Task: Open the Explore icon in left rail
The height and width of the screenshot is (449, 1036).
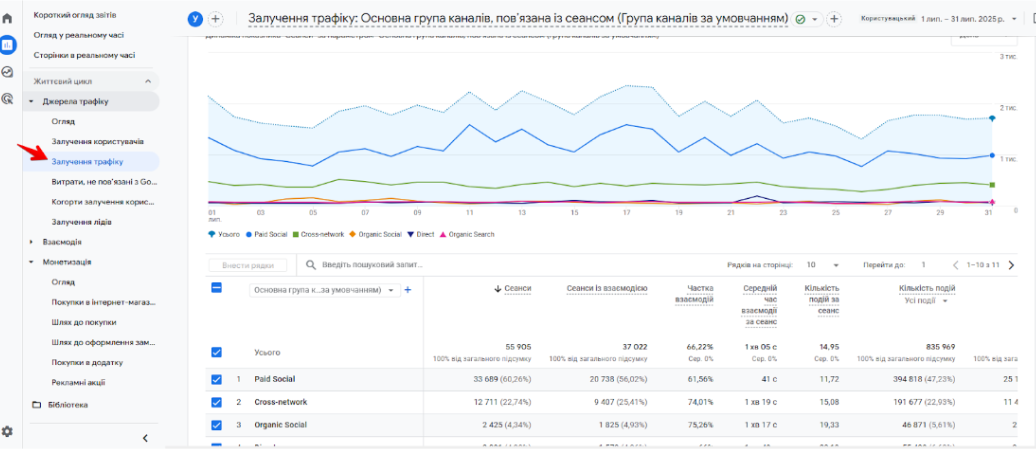Action: 8,72
